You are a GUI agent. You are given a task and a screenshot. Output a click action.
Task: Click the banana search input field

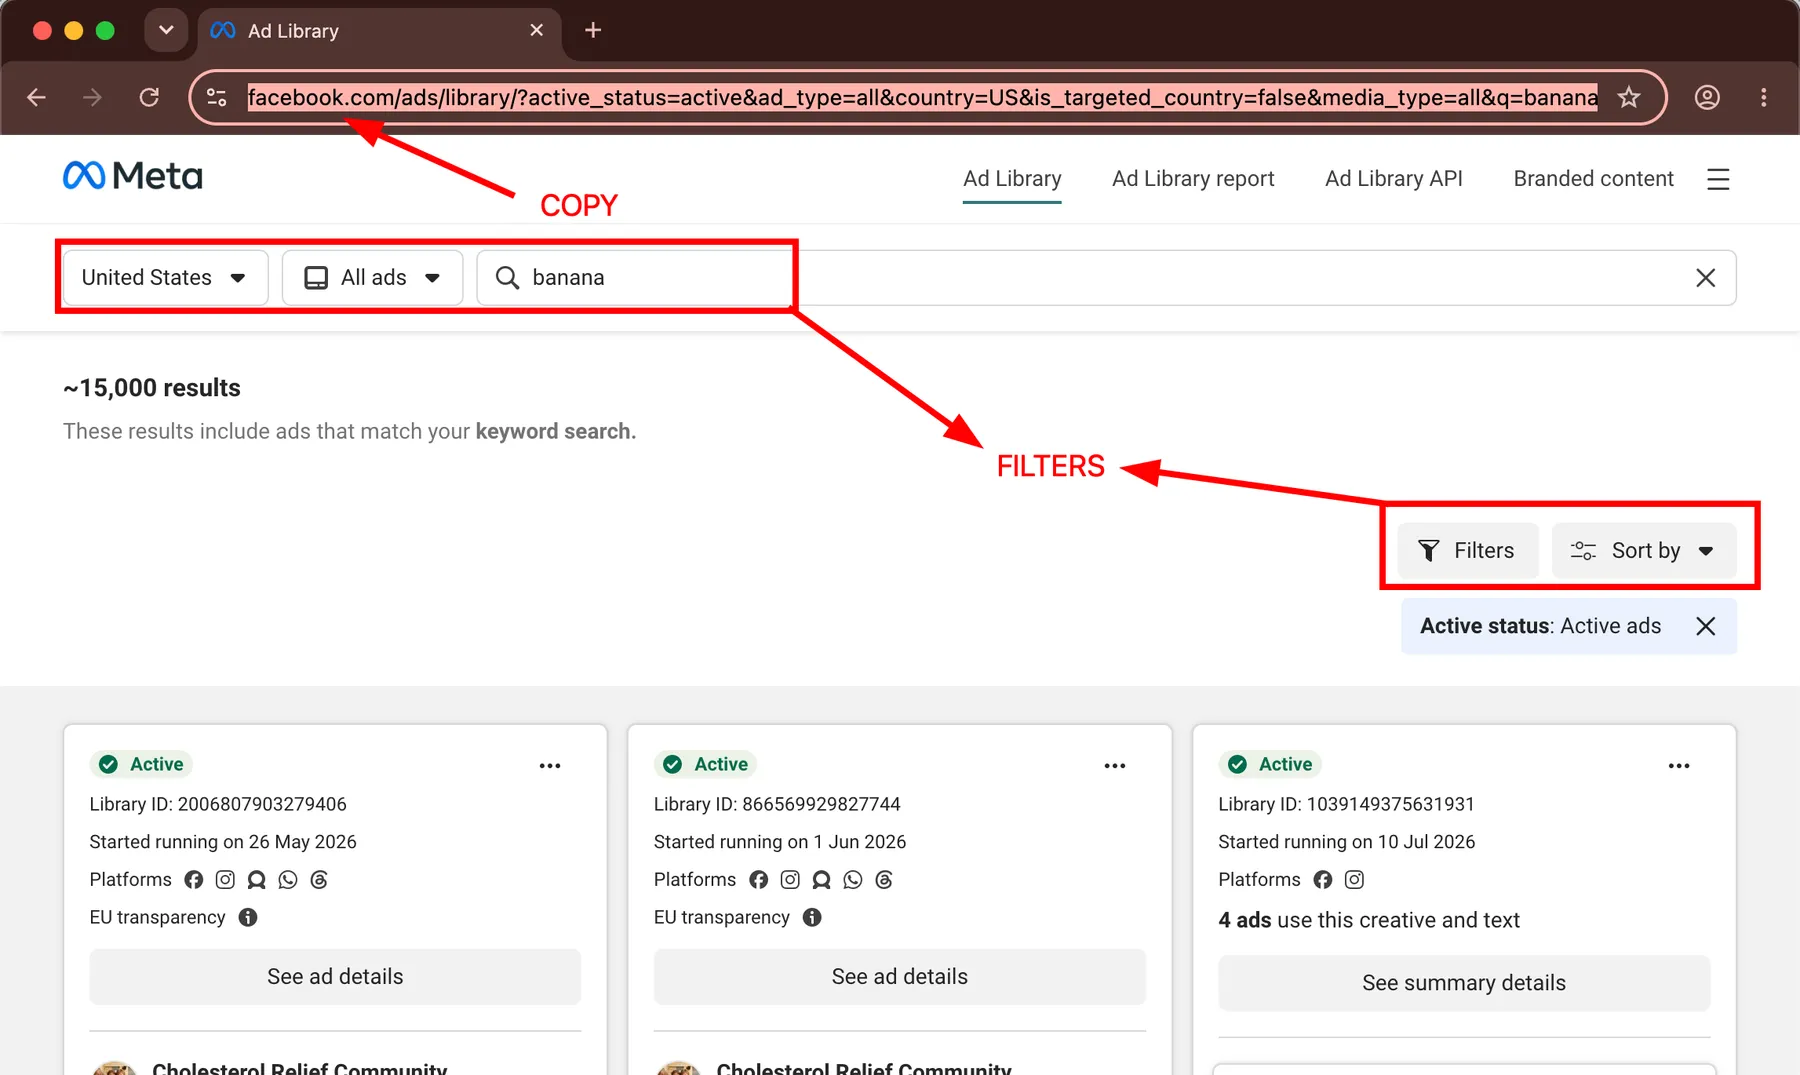1105,278
